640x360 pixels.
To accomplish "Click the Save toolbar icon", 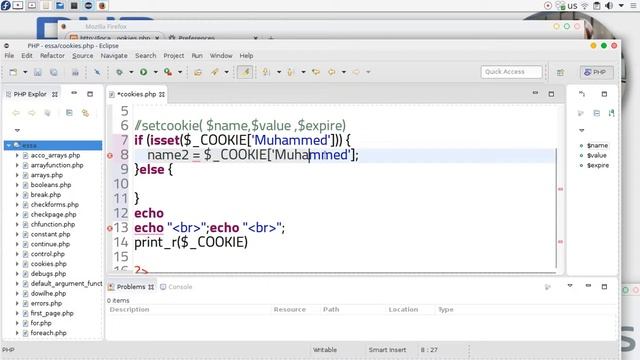I will point(38,72).
